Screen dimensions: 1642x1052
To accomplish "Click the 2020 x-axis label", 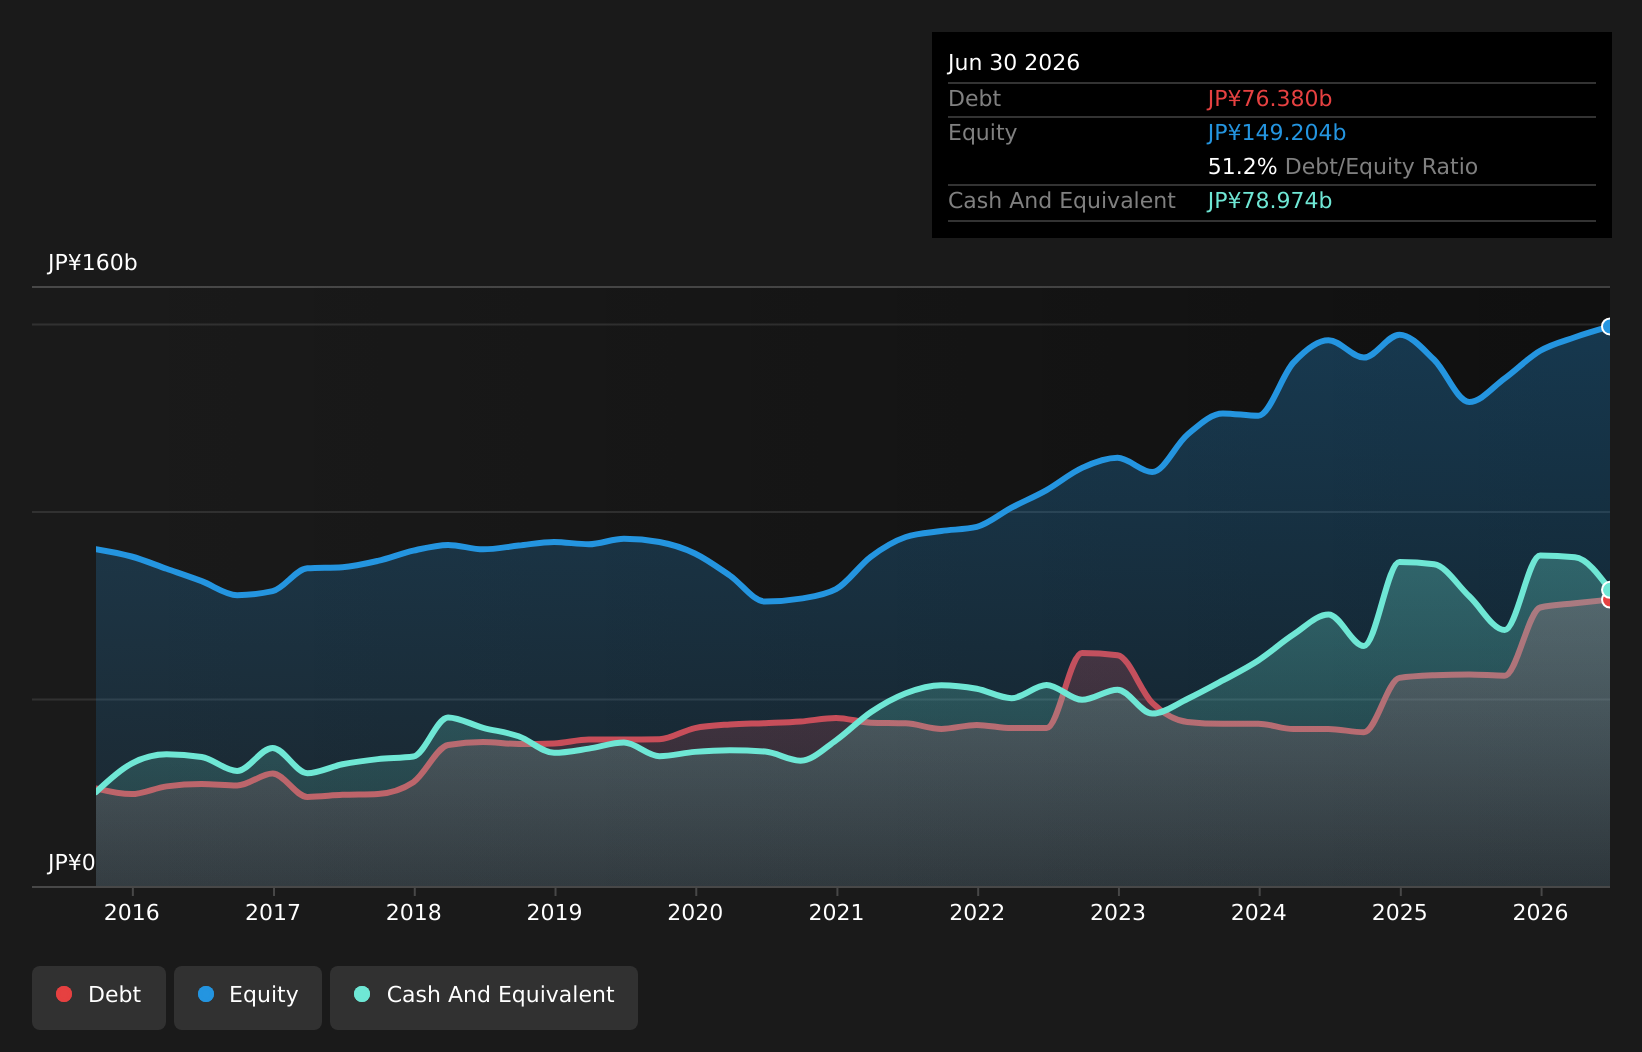I will pyautogui.click(x=695, y=912).
